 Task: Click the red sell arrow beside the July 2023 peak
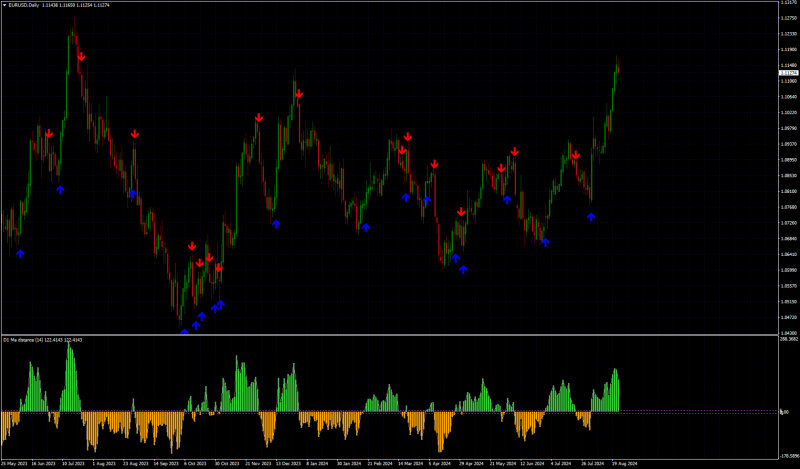click(81, 57)
